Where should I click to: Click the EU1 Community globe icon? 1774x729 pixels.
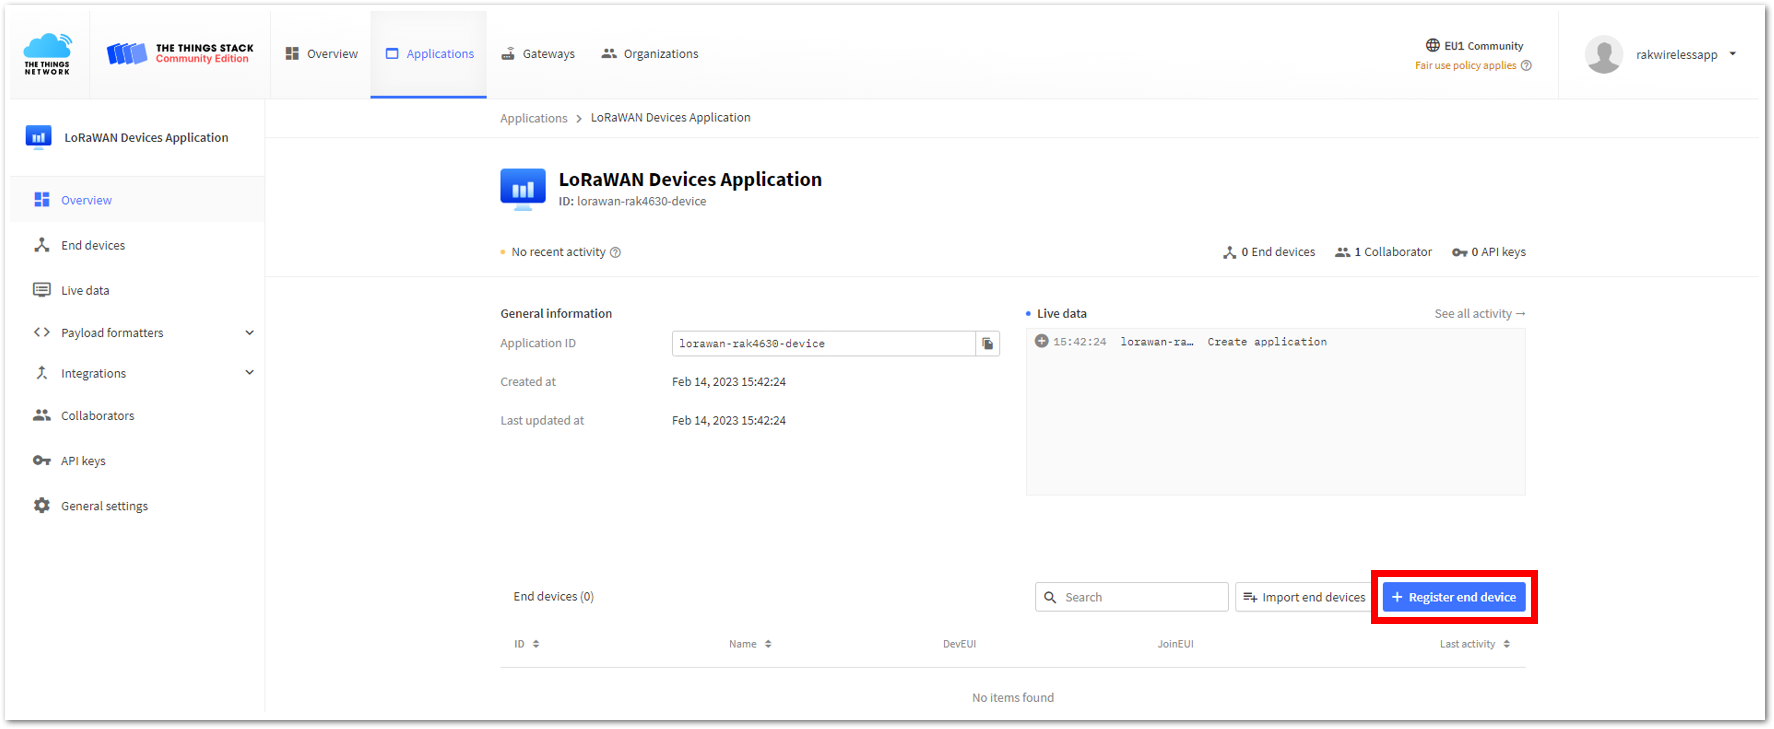pyautogui.click(x=1432, y=45)
